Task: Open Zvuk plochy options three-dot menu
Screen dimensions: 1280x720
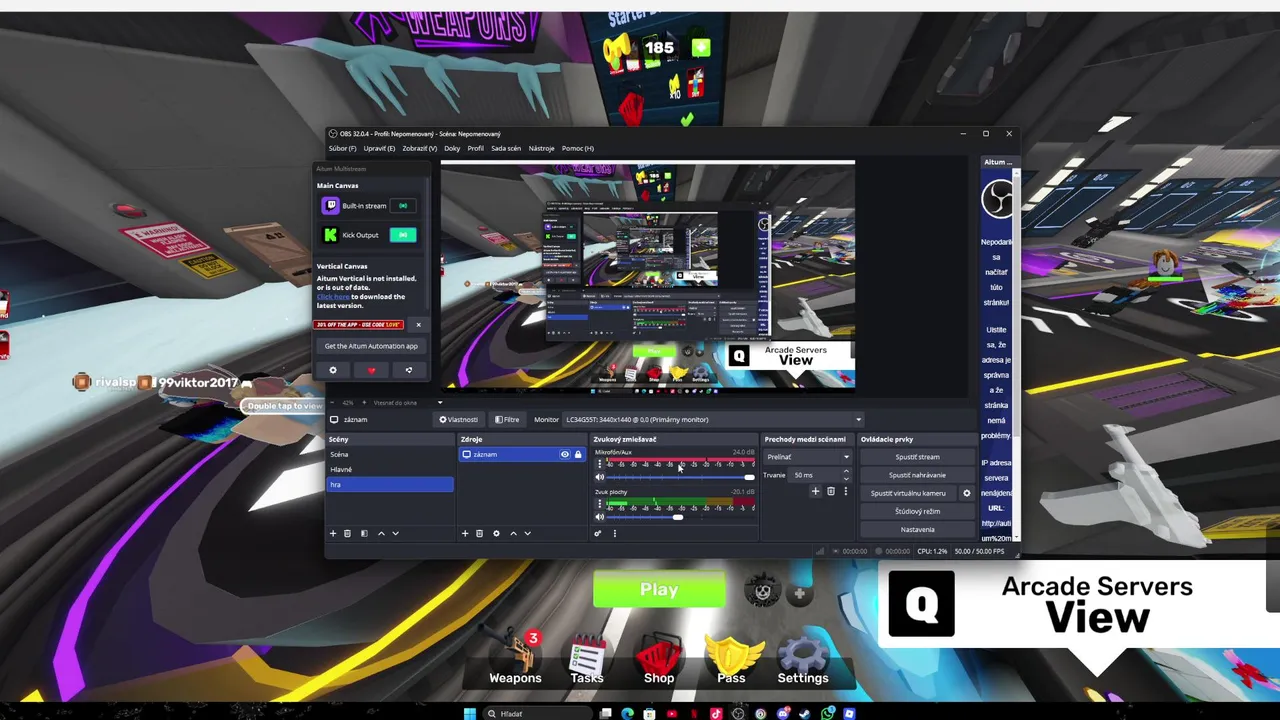Action: point(599,504)
